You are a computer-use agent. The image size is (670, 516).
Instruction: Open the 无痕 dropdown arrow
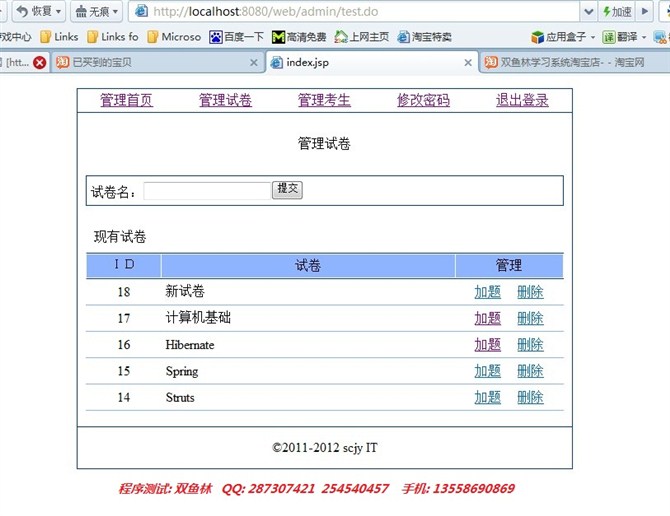tap(115, 12)
